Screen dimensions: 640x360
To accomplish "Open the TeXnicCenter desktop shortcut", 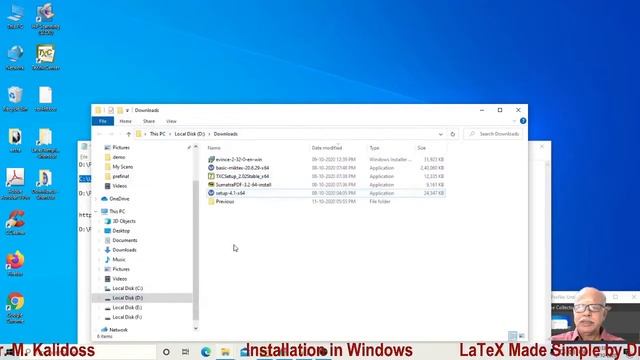I will (46, 57).
